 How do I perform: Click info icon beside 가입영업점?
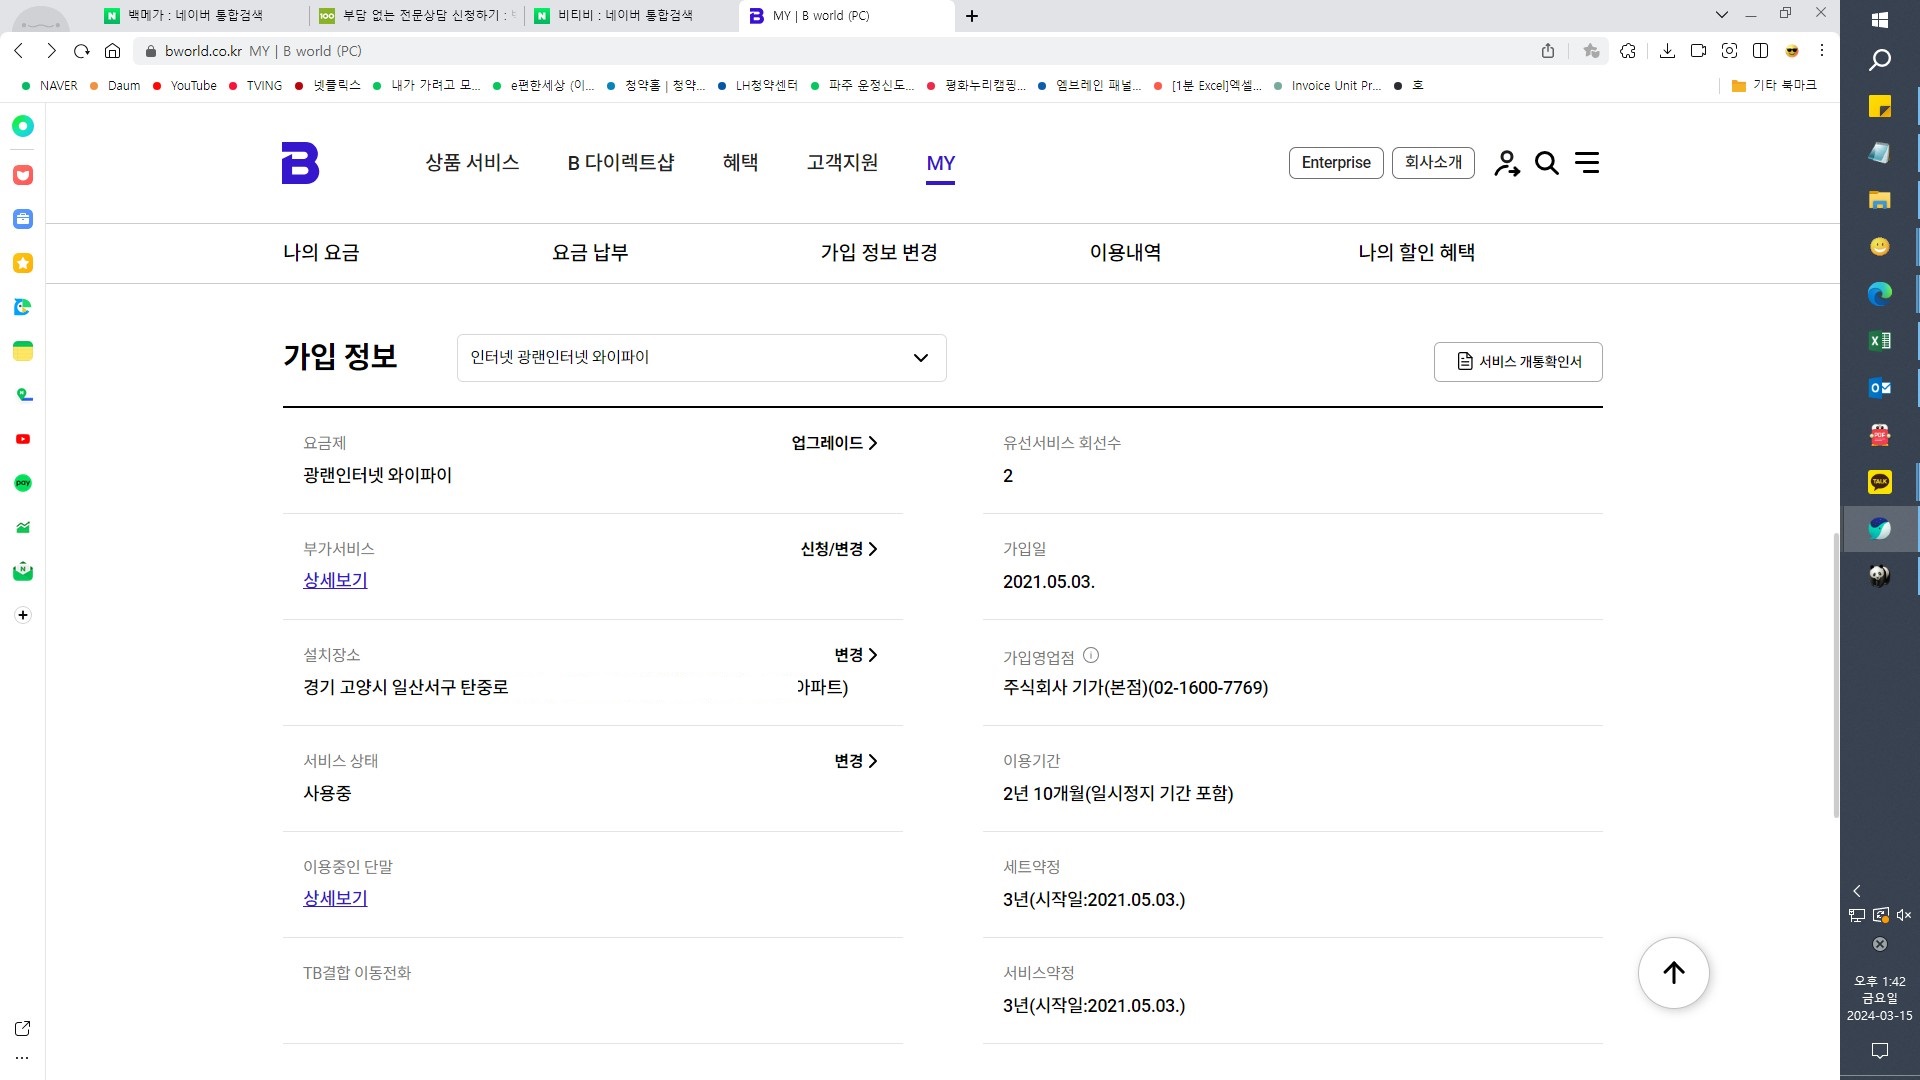tap(1091, 656)
